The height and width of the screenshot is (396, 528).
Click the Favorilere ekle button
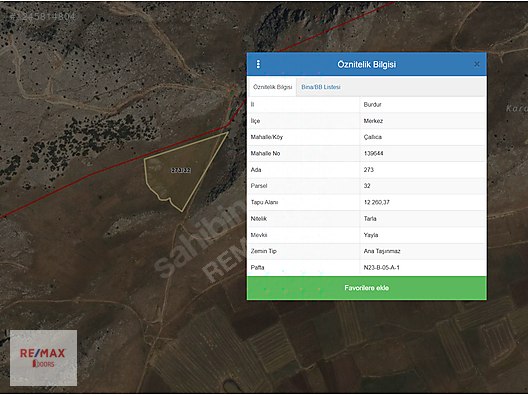tap(366, 288)
